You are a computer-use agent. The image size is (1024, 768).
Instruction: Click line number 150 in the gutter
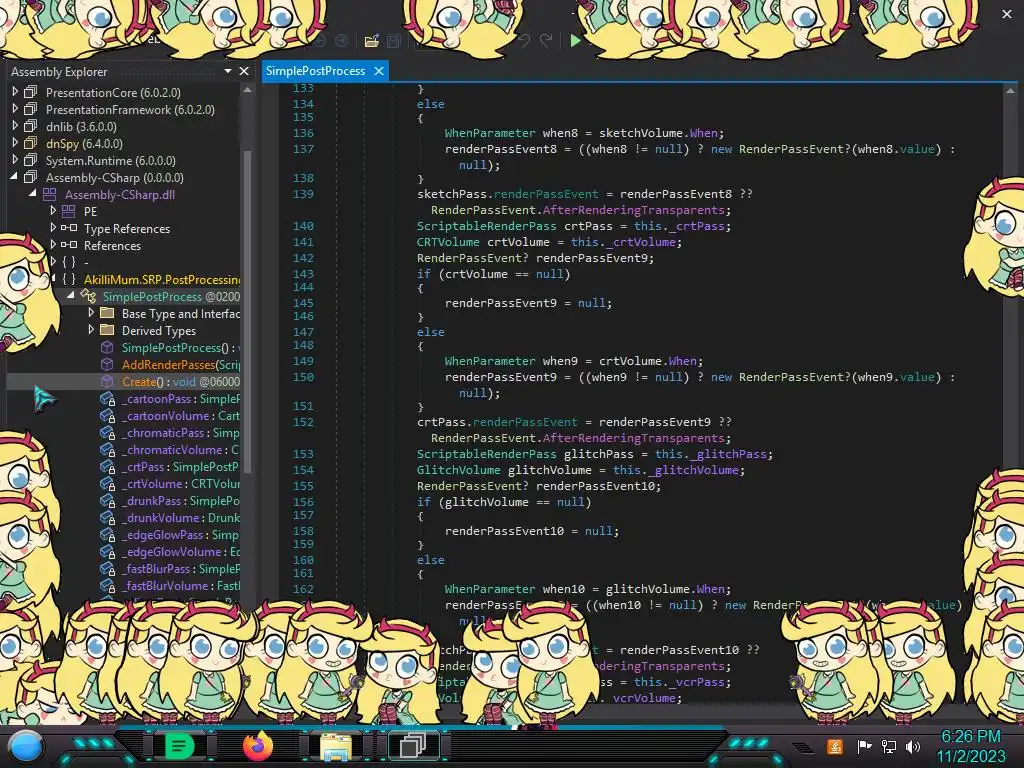pos(303,377)
